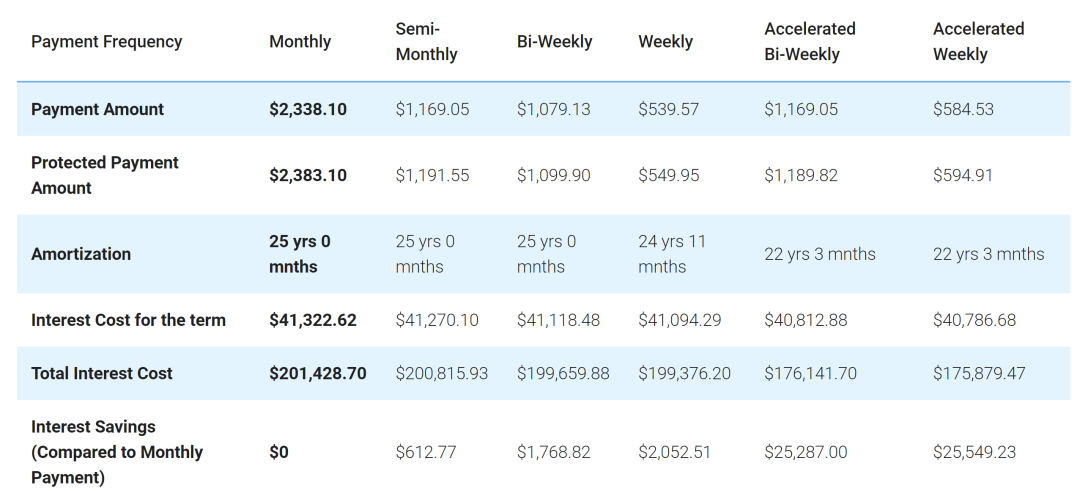This screenshot has height=491, width=1080.
Task: Click the Payment Amount row label
Action: (x=97, y=109)
